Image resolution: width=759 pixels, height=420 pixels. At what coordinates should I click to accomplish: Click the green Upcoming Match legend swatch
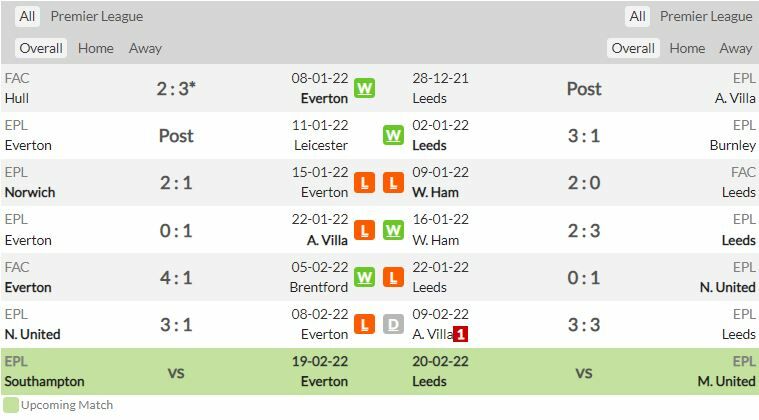[x=10, y=405]
